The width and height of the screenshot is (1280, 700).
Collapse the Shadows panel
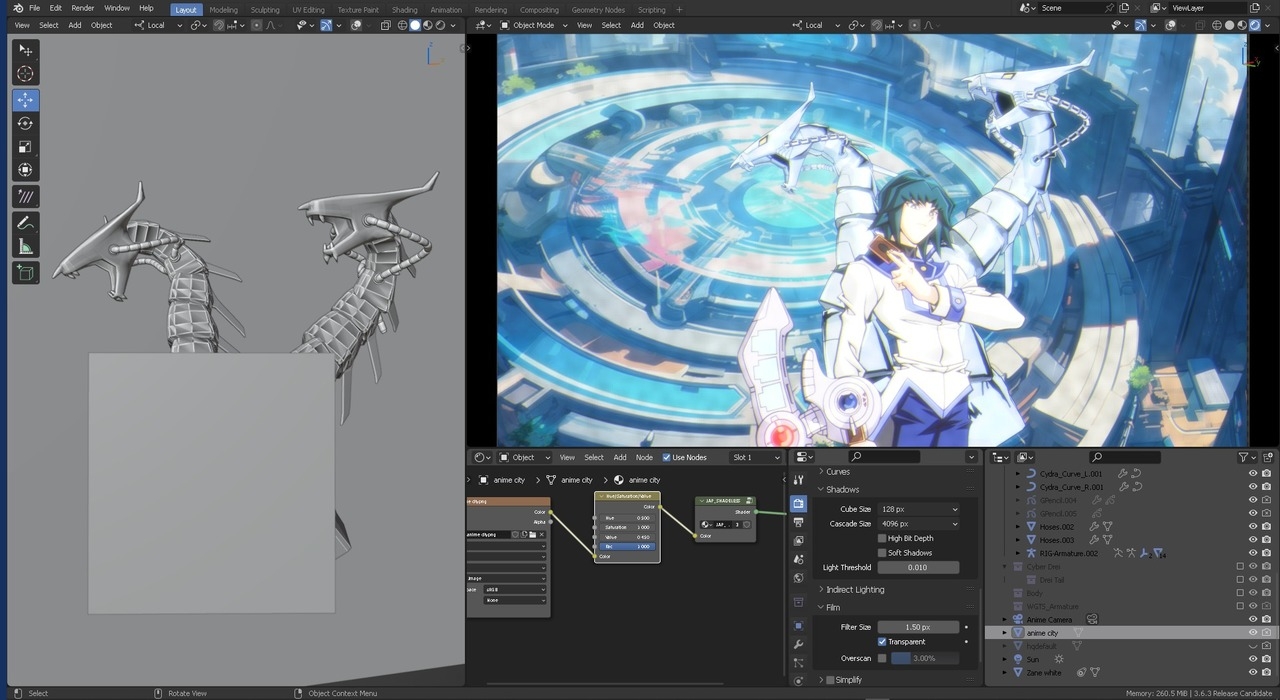point(842,489)
